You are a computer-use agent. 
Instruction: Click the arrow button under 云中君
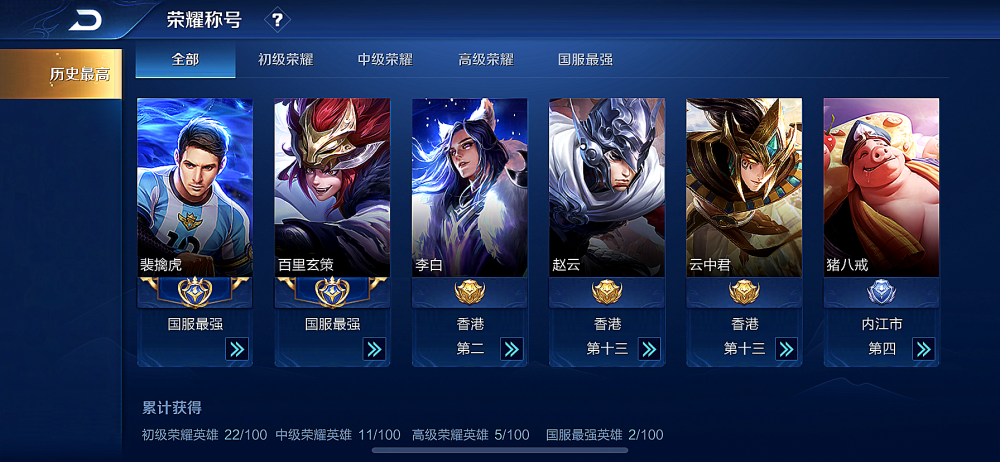pos(786,349)
